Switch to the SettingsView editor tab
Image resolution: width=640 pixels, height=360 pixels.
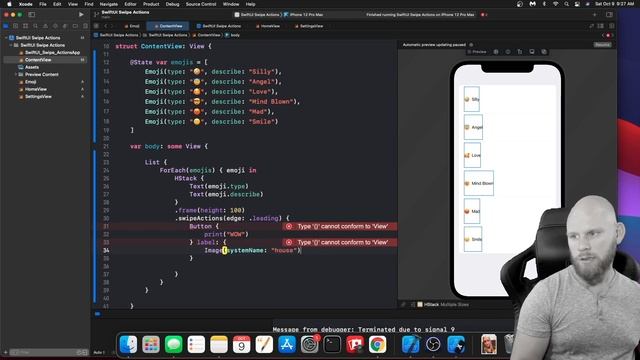coord(309,26)
